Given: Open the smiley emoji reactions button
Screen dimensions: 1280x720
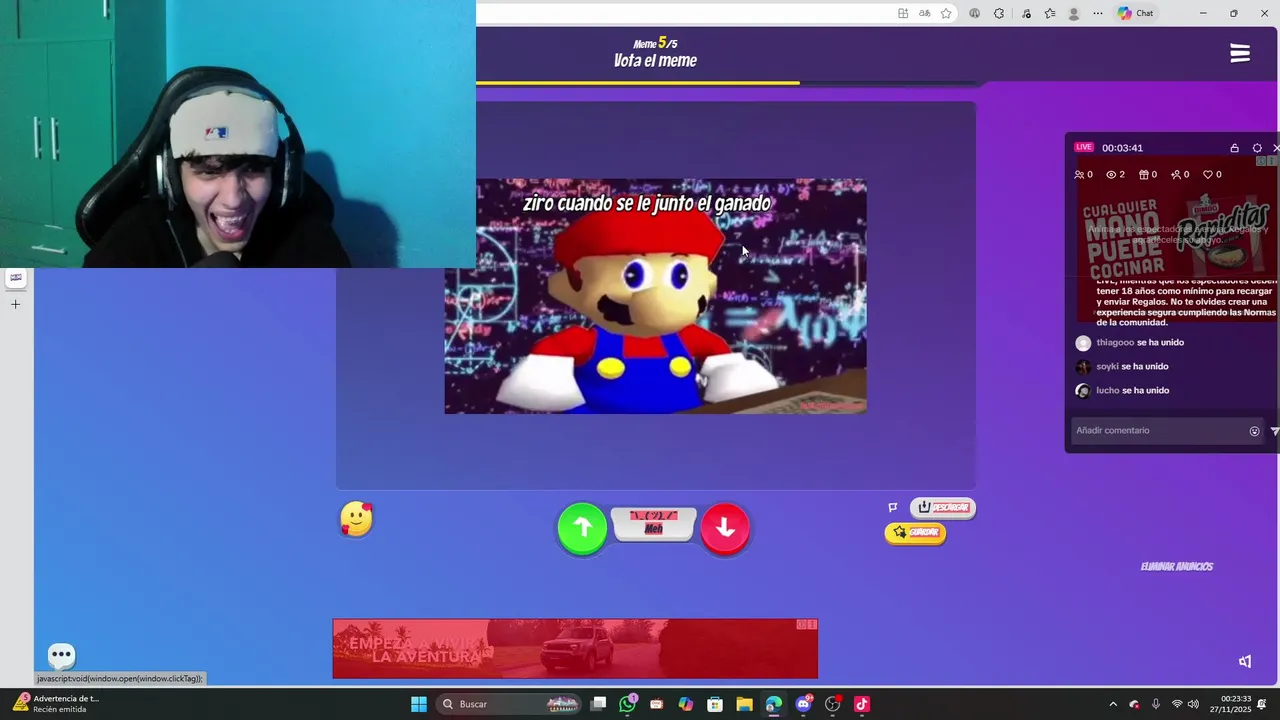Looking at the screenshot, I should pos(356,519).
